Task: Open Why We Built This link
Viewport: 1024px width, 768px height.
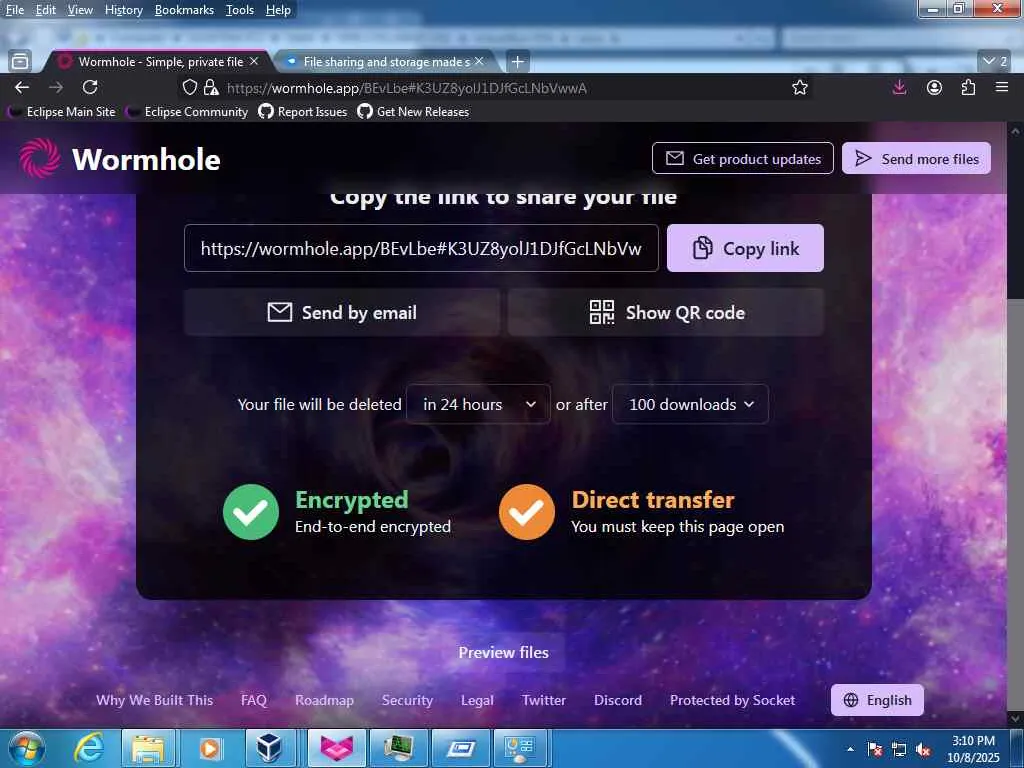Action: click(x=155, y=700)
